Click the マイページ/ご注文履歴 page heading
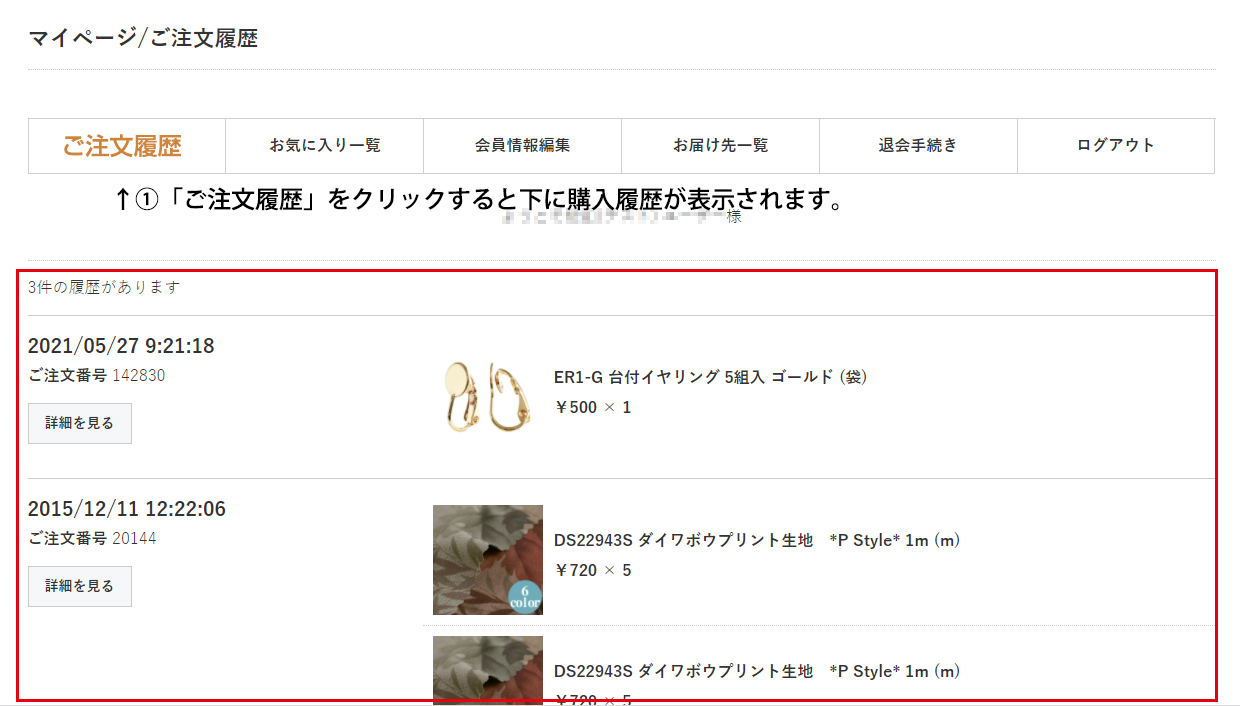The height and width of the screenshot is (706, 1240). pyautogui.click(x=143, y=39)
